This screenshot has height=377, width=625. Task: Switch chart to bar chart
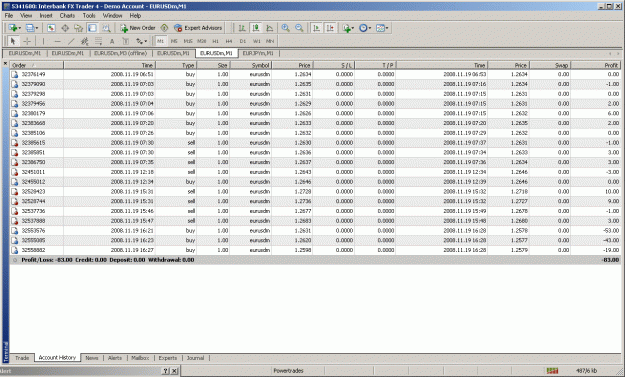click(242, 28)
